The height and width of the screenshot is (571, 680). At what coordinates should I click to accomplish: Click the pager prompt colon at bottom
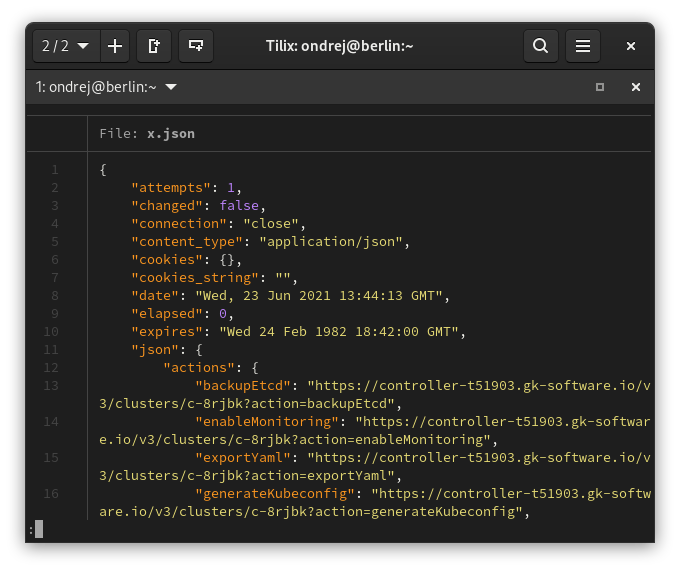pyautogui.click(x=32, y=529)
